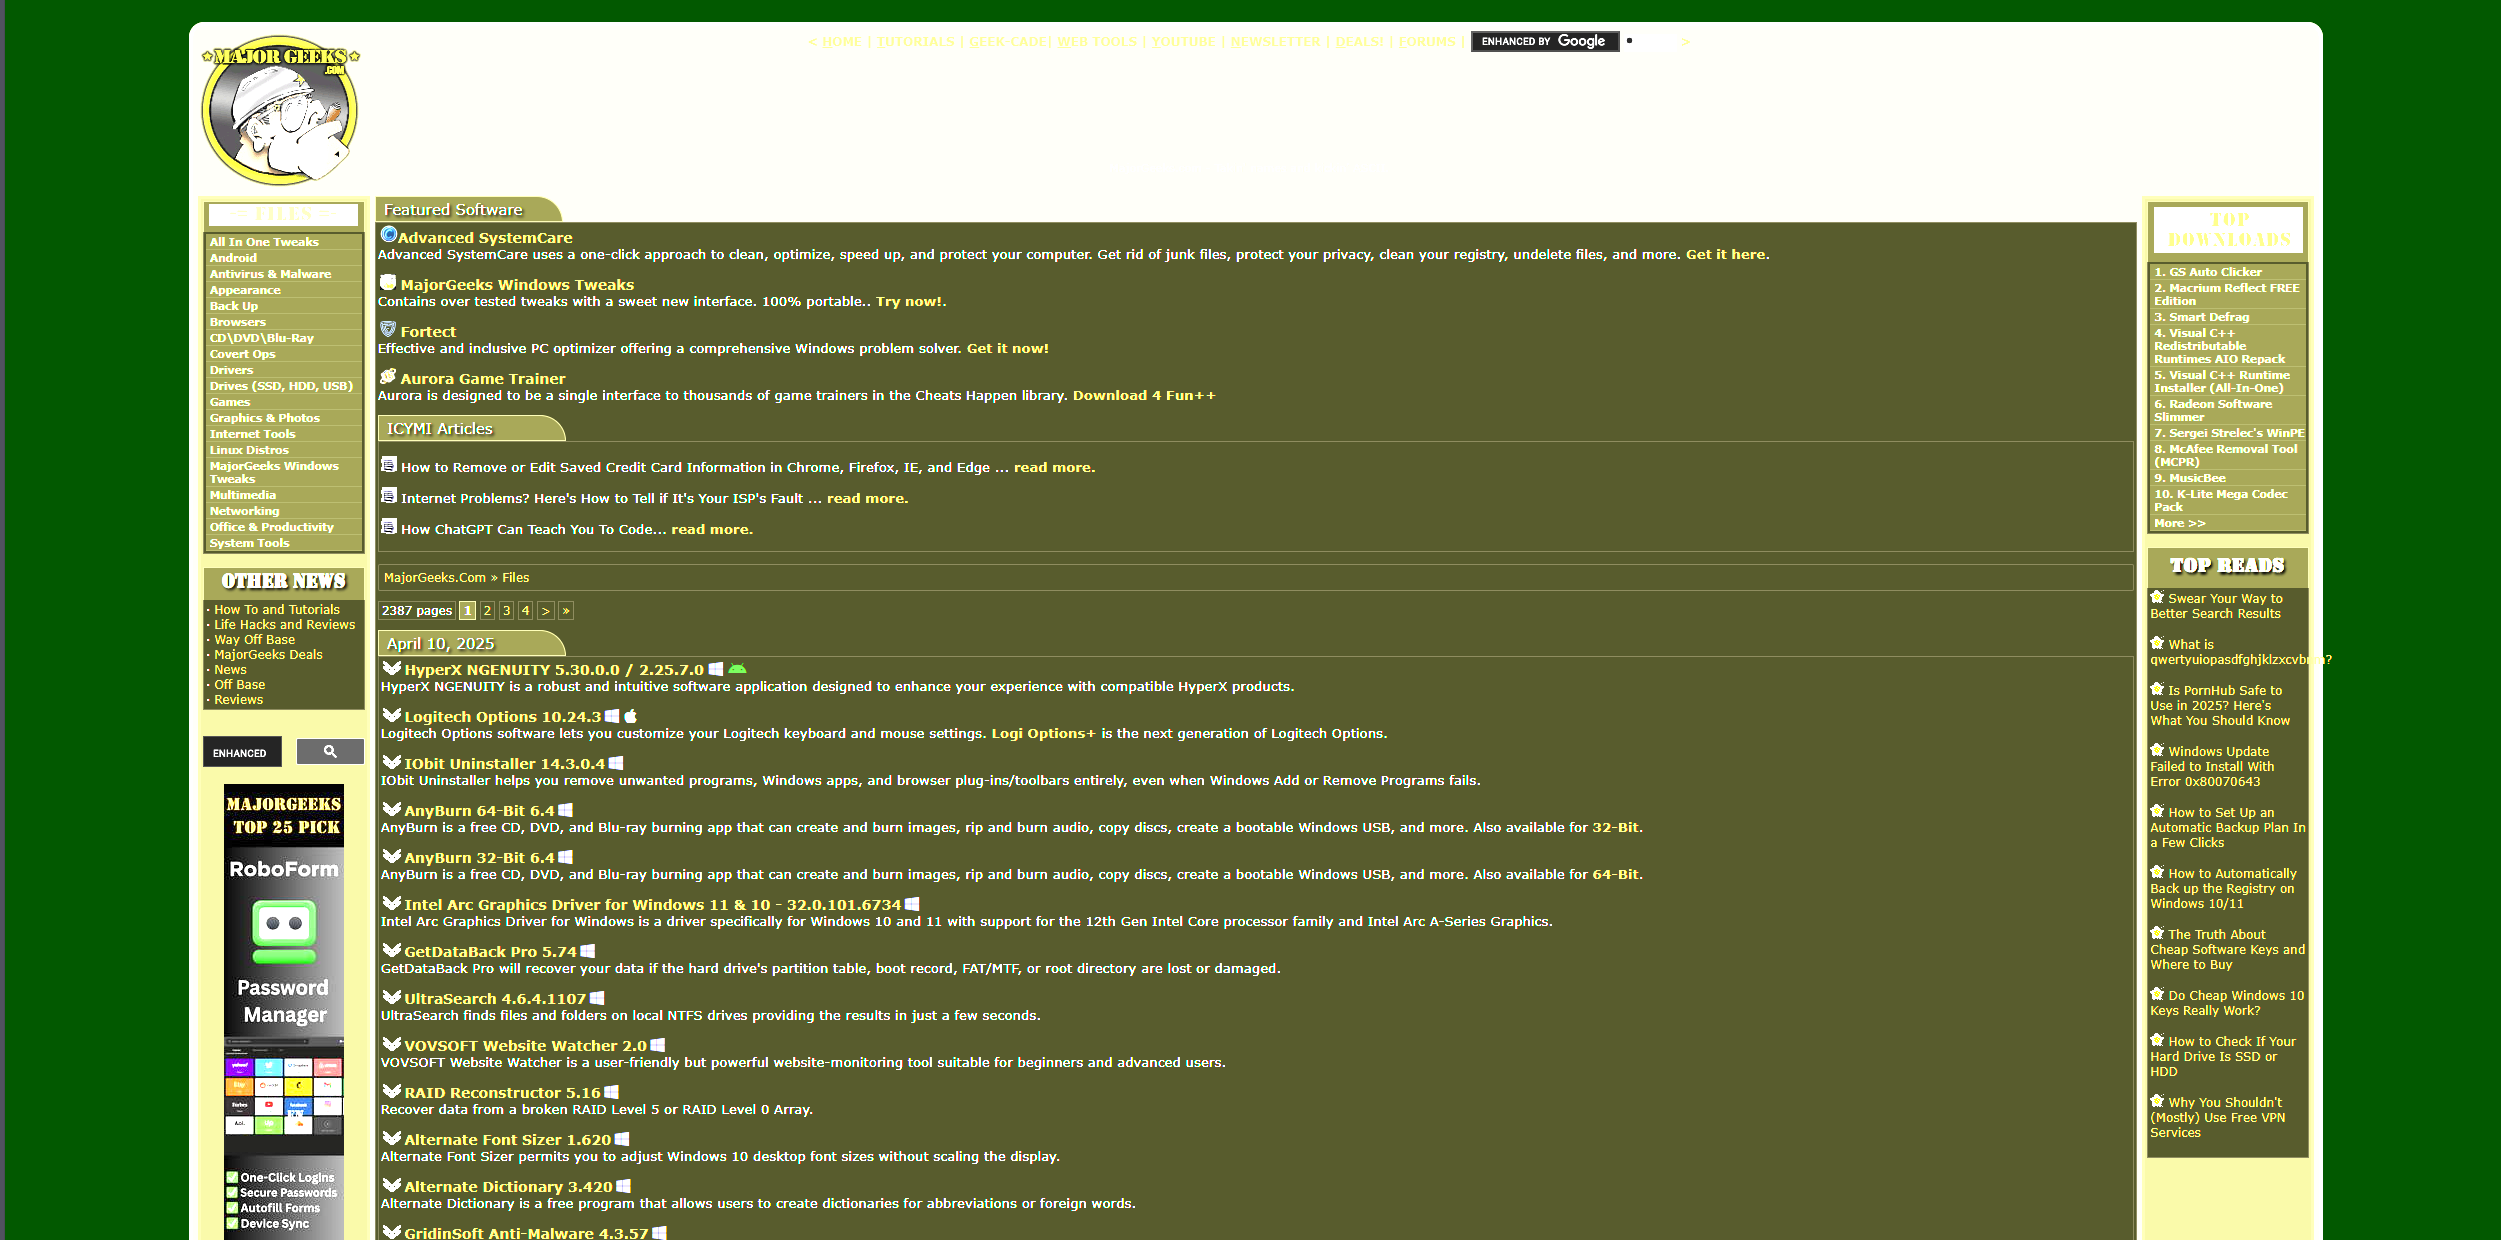Click the Windows icon next to GetDataBack Pro
The image size is (2501, 1240).
coord(588,951)
